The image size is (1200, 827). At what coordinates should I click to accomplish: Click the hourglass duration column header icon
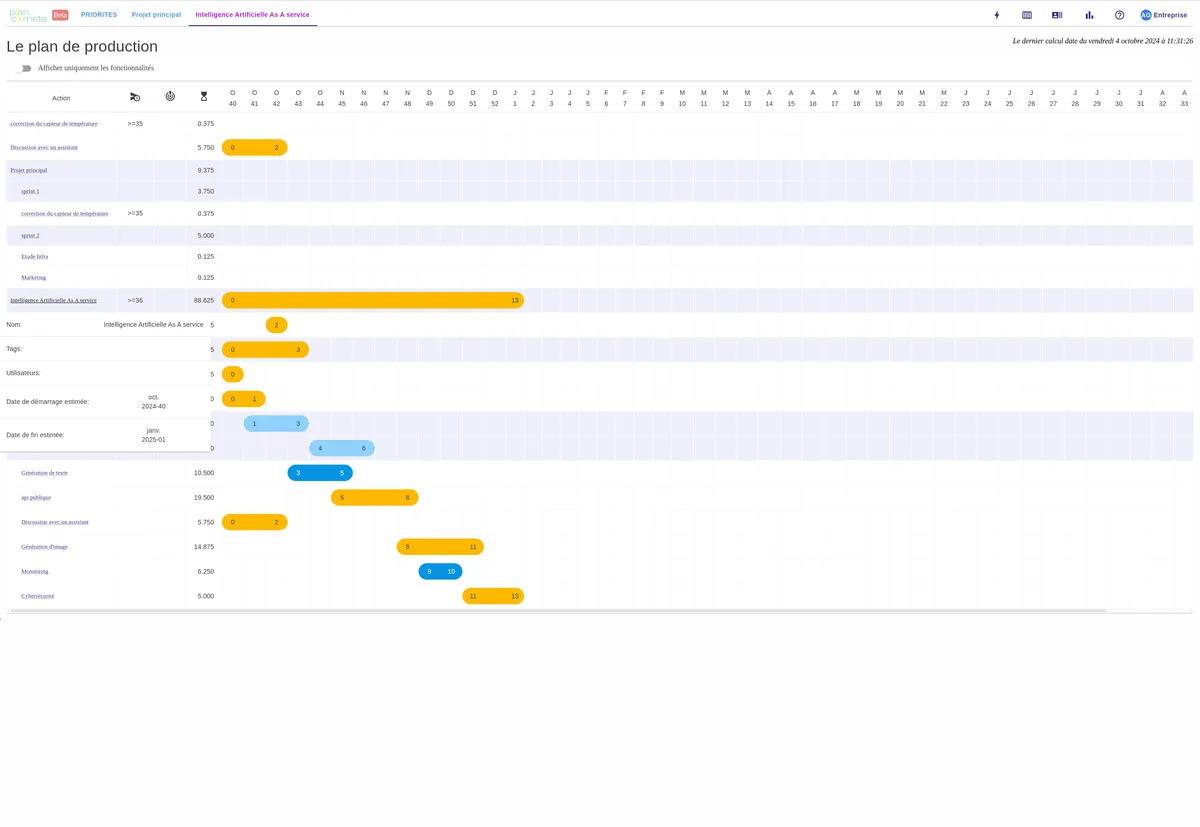(x=204, y=97)
